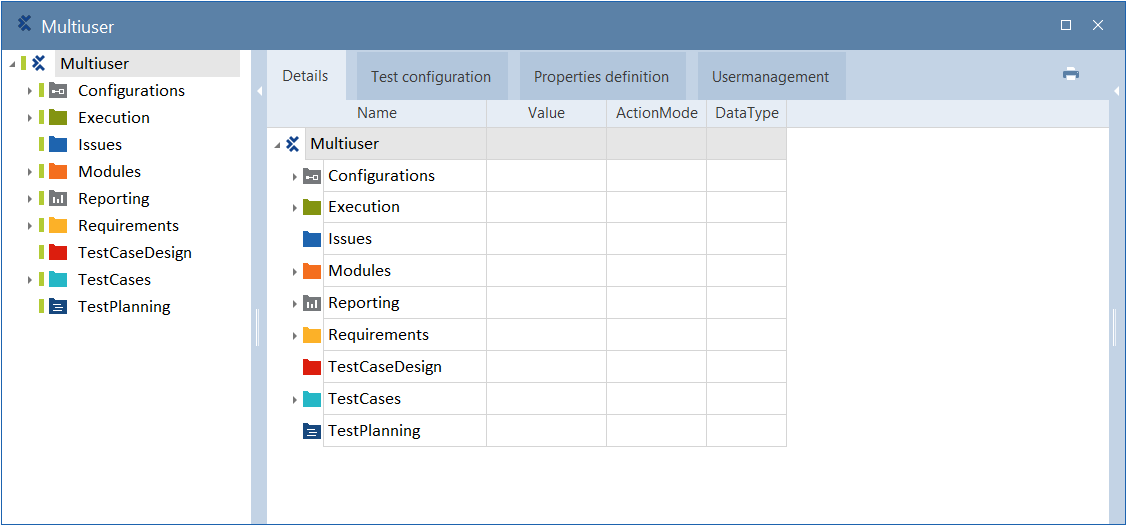Click the teal TestCases folder icon in details

312,399
